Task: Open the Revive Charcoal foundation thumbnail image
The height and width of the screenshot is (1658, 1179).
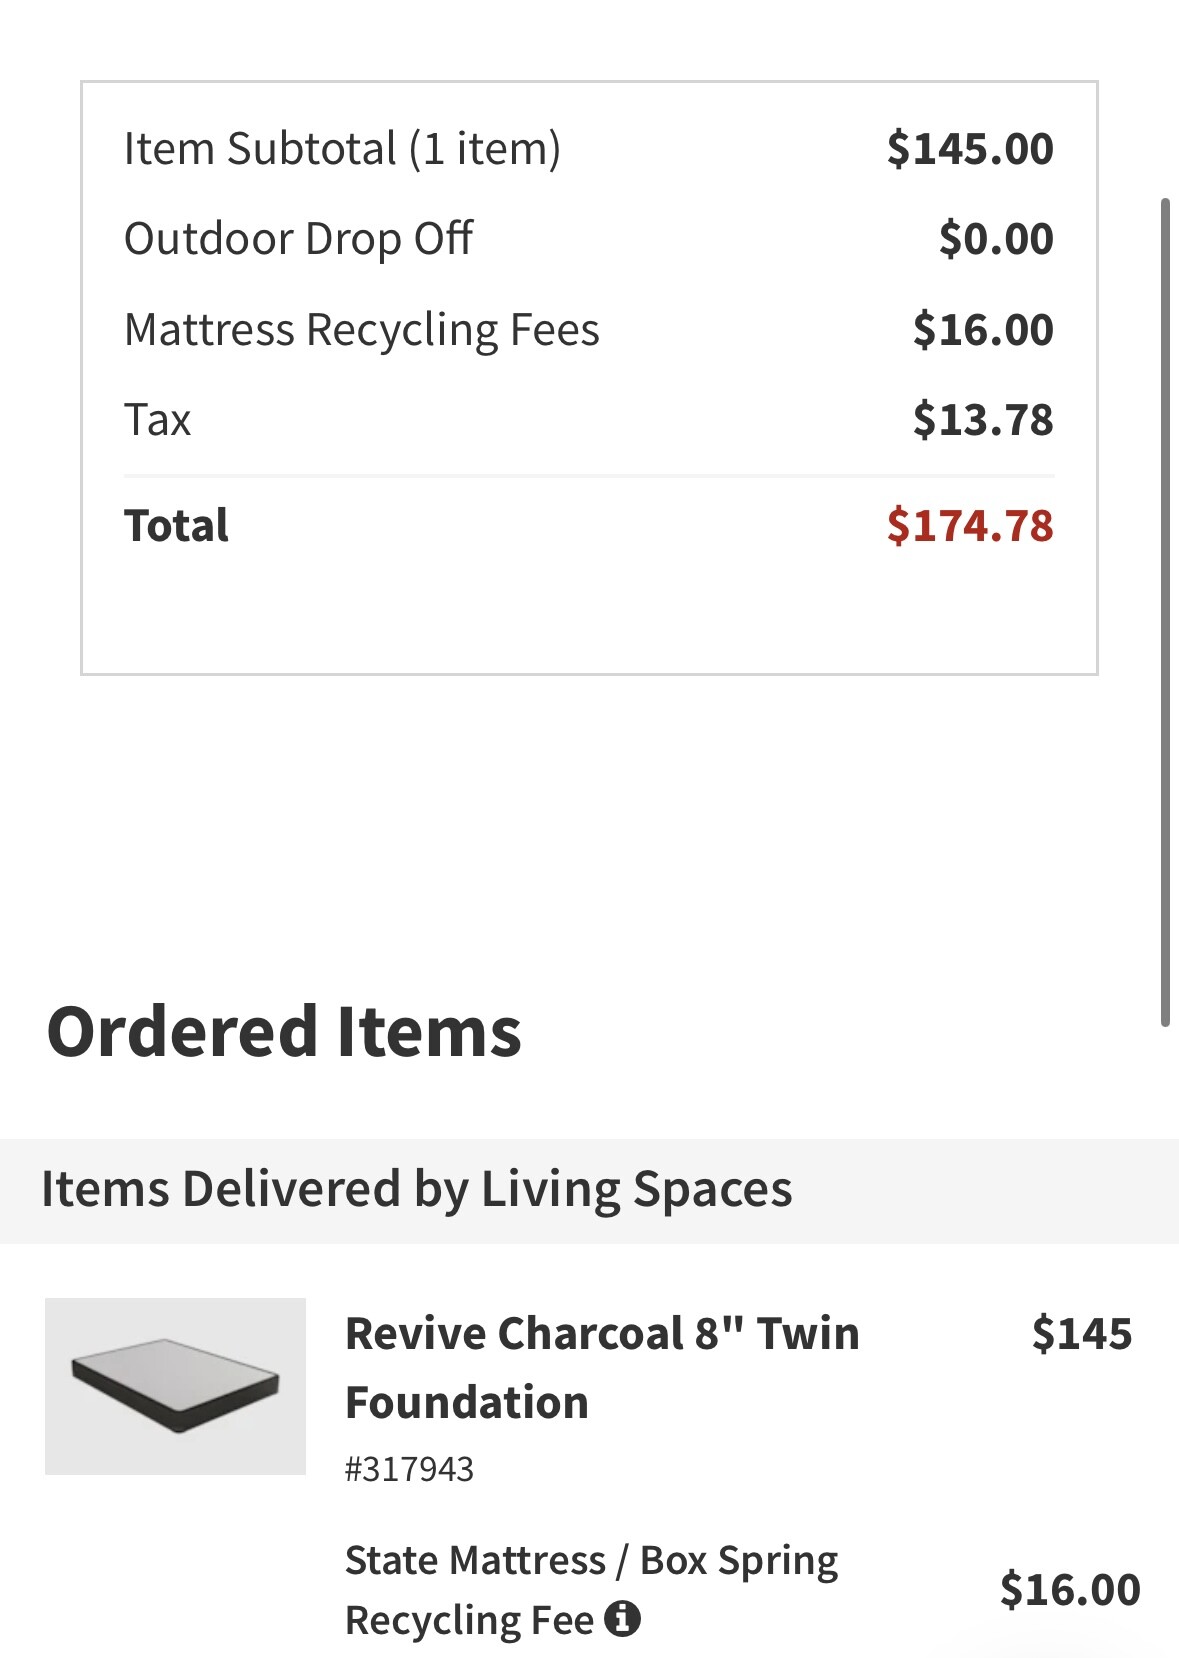Action: pos(175,1386)
